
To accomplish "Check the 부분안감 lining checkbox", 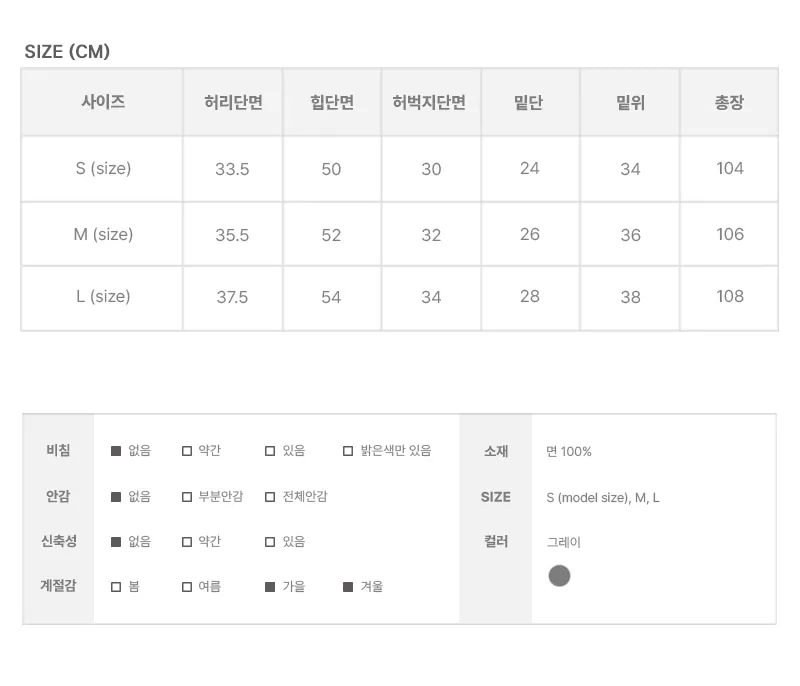I will coord(187,497).
